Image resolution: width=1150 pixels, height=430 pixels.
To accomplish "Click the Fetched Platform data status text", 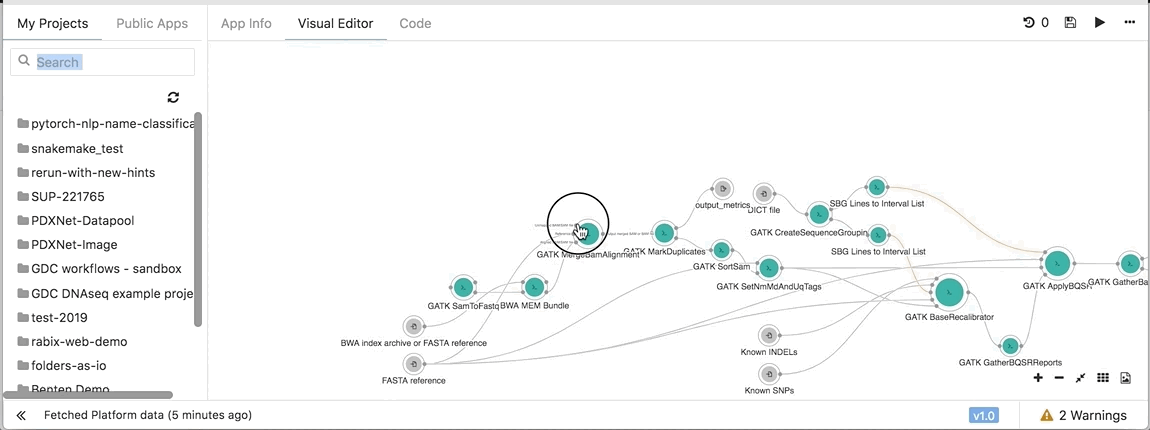I will (x=147, y=415).
